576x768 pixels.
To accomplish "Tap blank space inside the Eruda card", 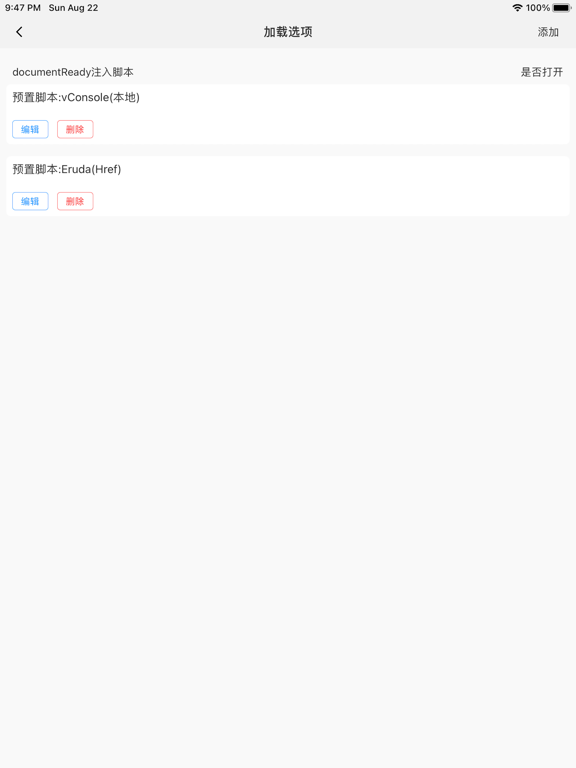I will pyautogui.click(x=333, y=189).
